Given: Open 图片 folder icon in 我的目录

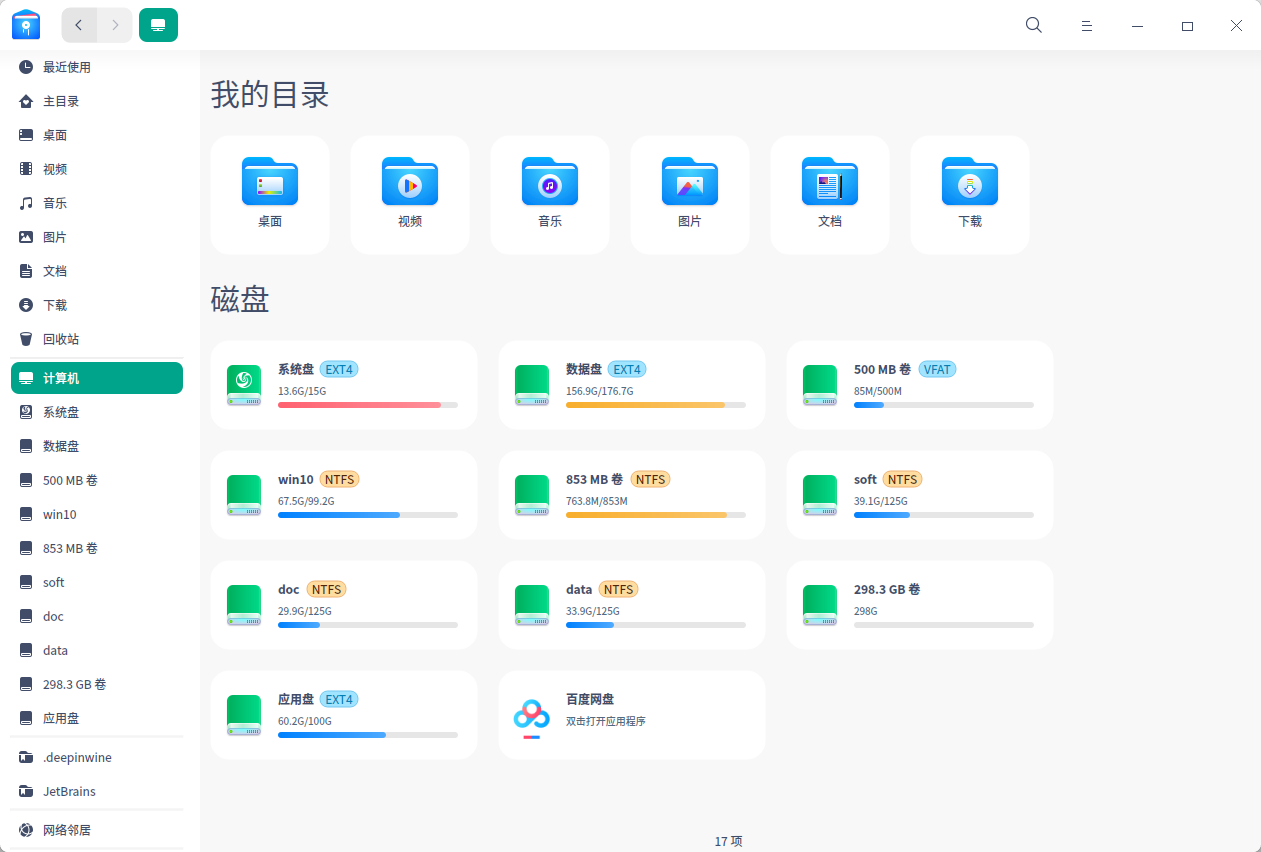Looking at the screenshot, I should [690, 181].
